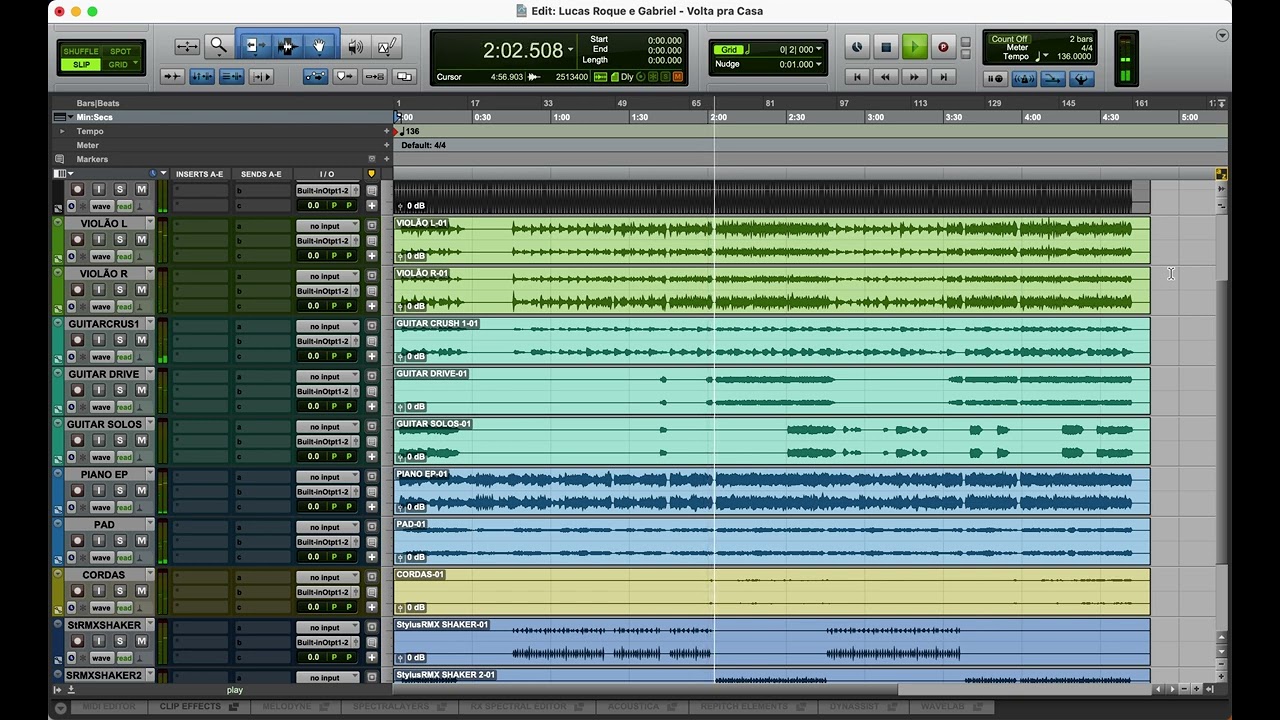Click INSERTS A-E column header
Viewport: 1280px width, 720px height.
[x=199, y=174]
